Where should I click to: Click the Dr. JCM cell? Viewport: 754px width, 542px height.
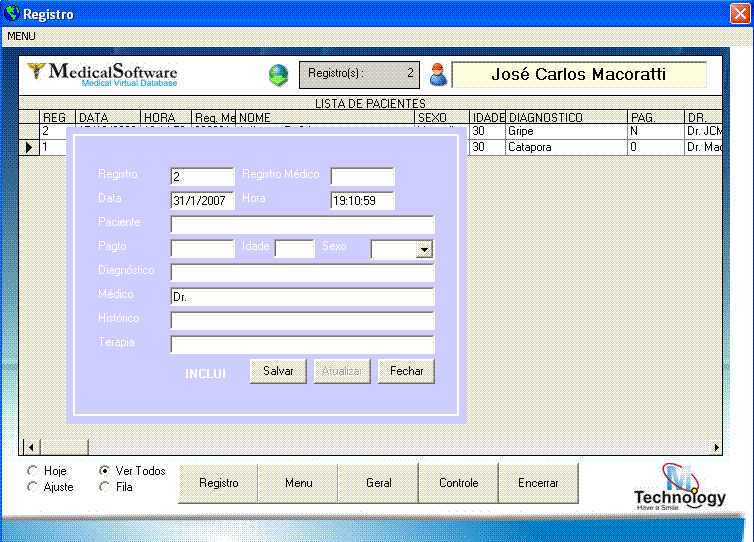click(703, 131)
